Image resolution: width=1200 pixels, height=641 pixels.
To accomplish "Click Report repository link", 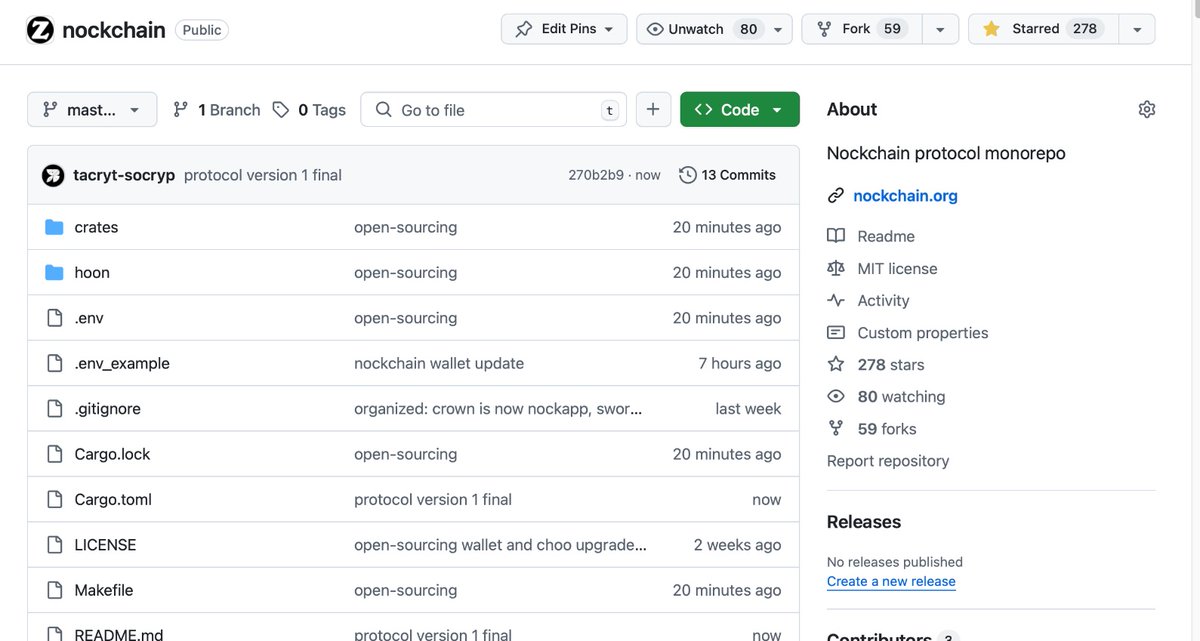I will point(888,460).
